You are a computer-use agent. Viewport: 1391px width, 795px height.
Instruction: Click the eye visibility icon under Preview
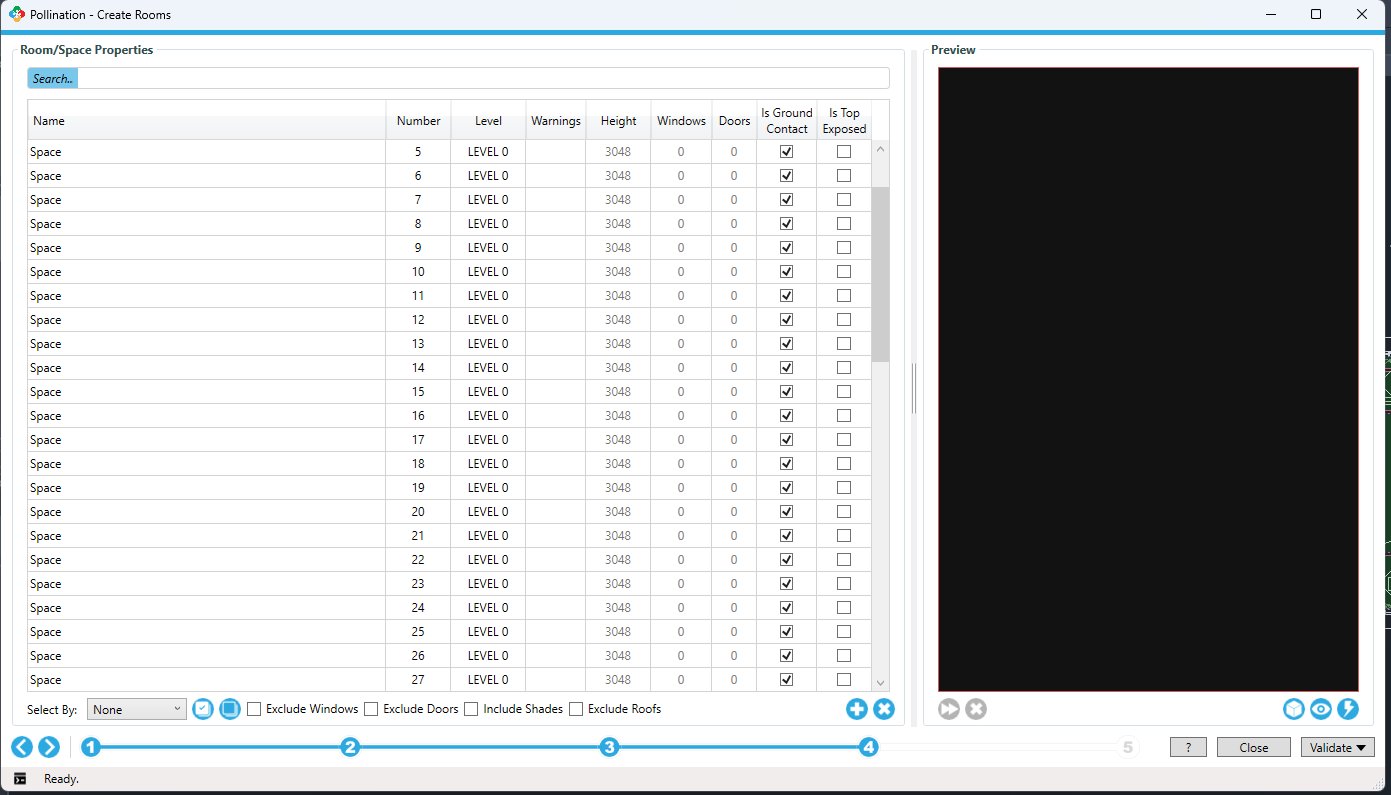[x=1321, y=709]
